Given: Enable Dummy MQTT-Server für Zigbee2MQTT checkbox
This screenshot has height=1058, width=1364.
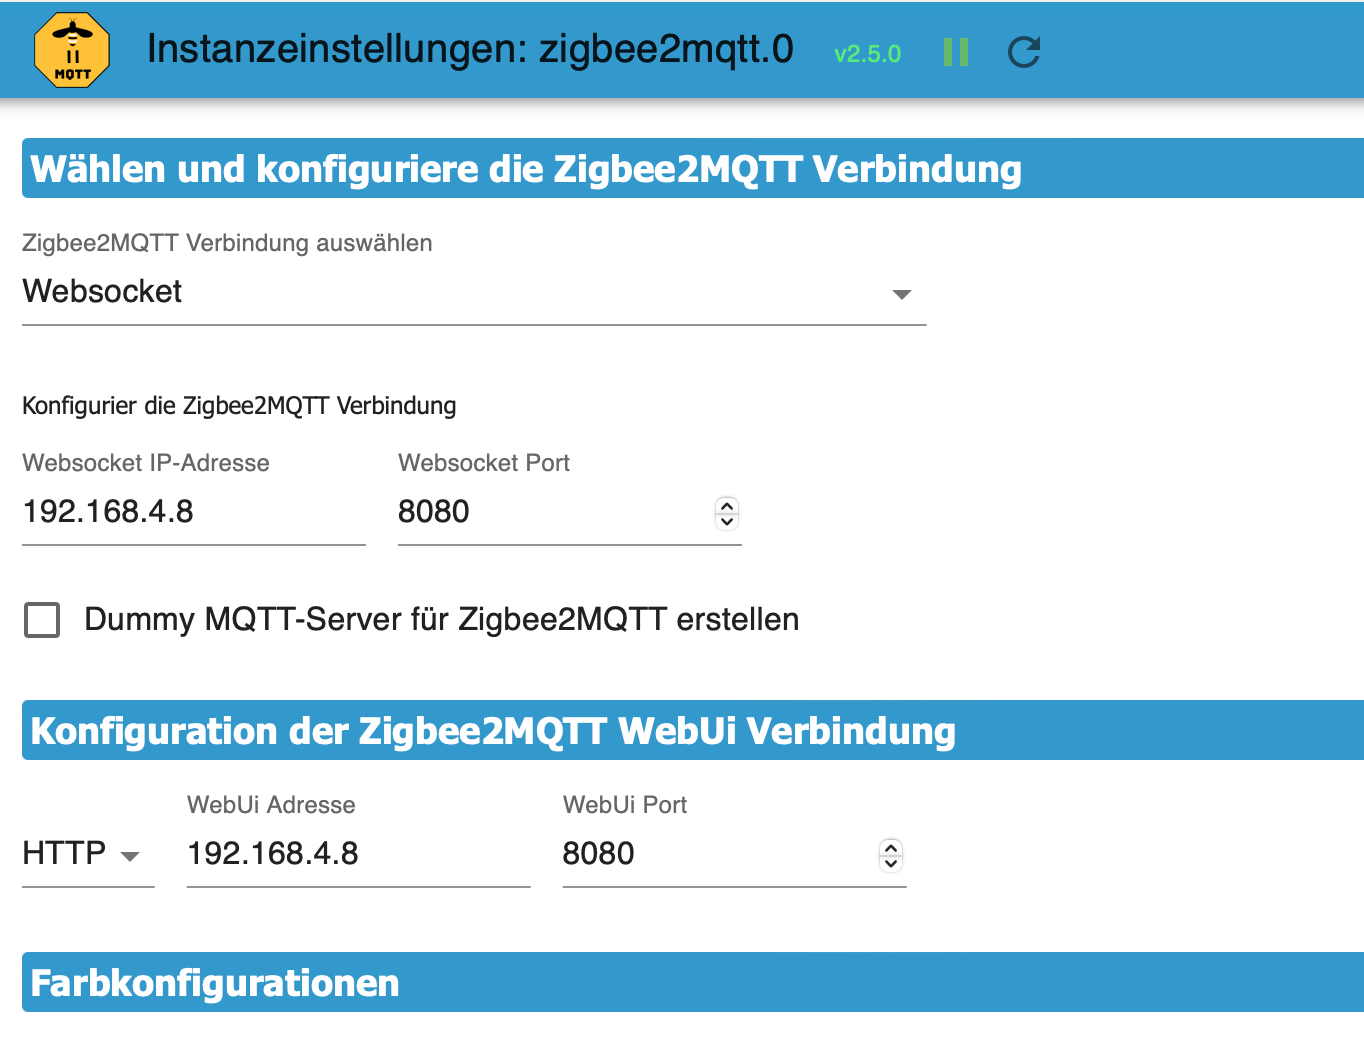Looking at the screenshot, I should tap(42, 620).
